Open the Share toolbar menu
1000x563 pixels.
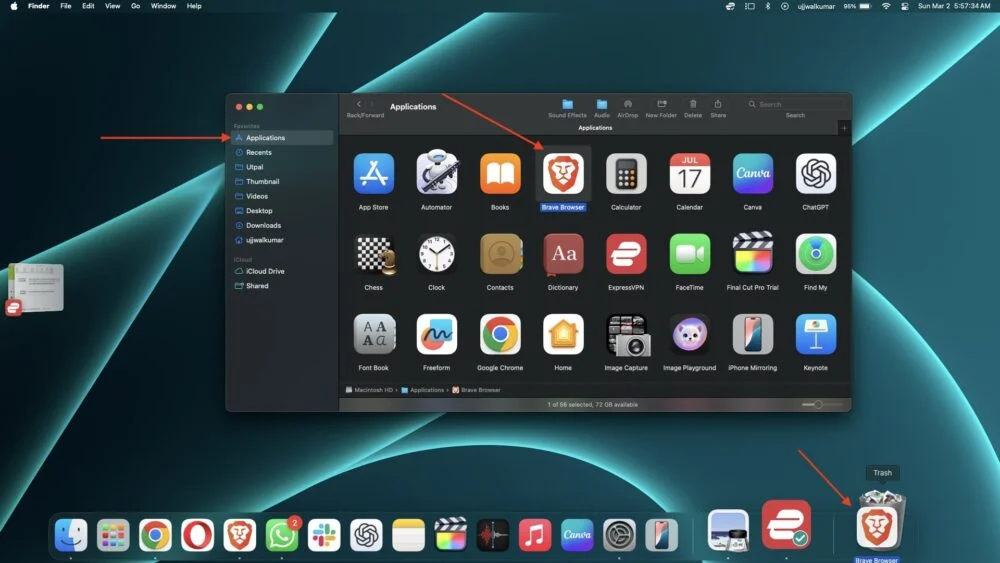(718, 104)
